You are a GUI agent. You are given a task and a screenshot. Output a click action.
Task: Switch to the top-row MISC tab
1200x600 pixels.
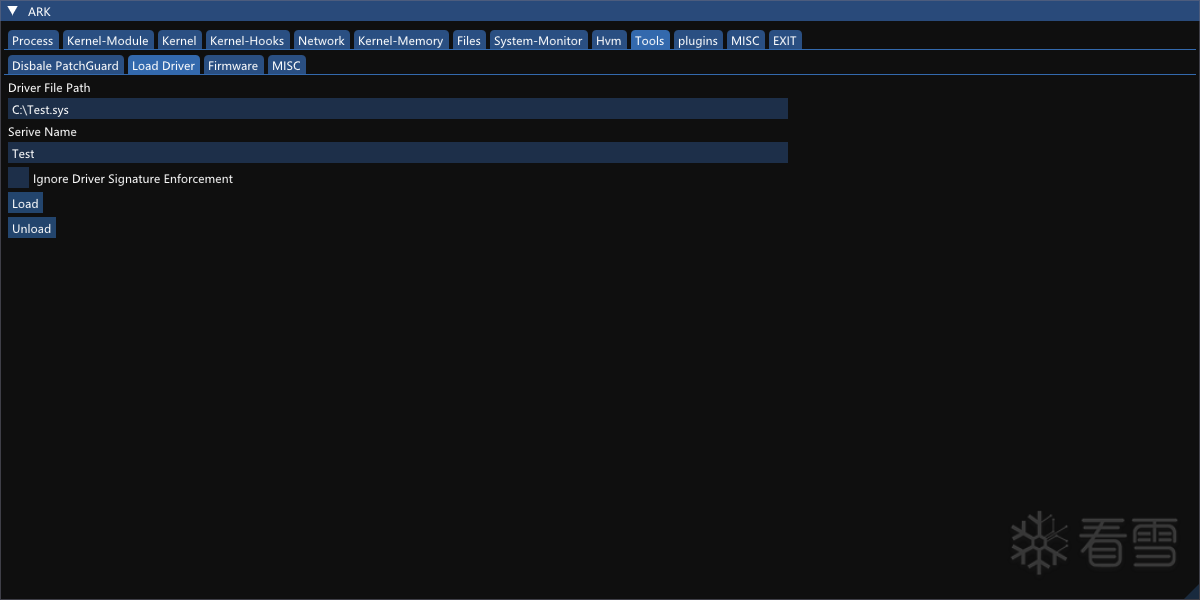pos(745,41)
